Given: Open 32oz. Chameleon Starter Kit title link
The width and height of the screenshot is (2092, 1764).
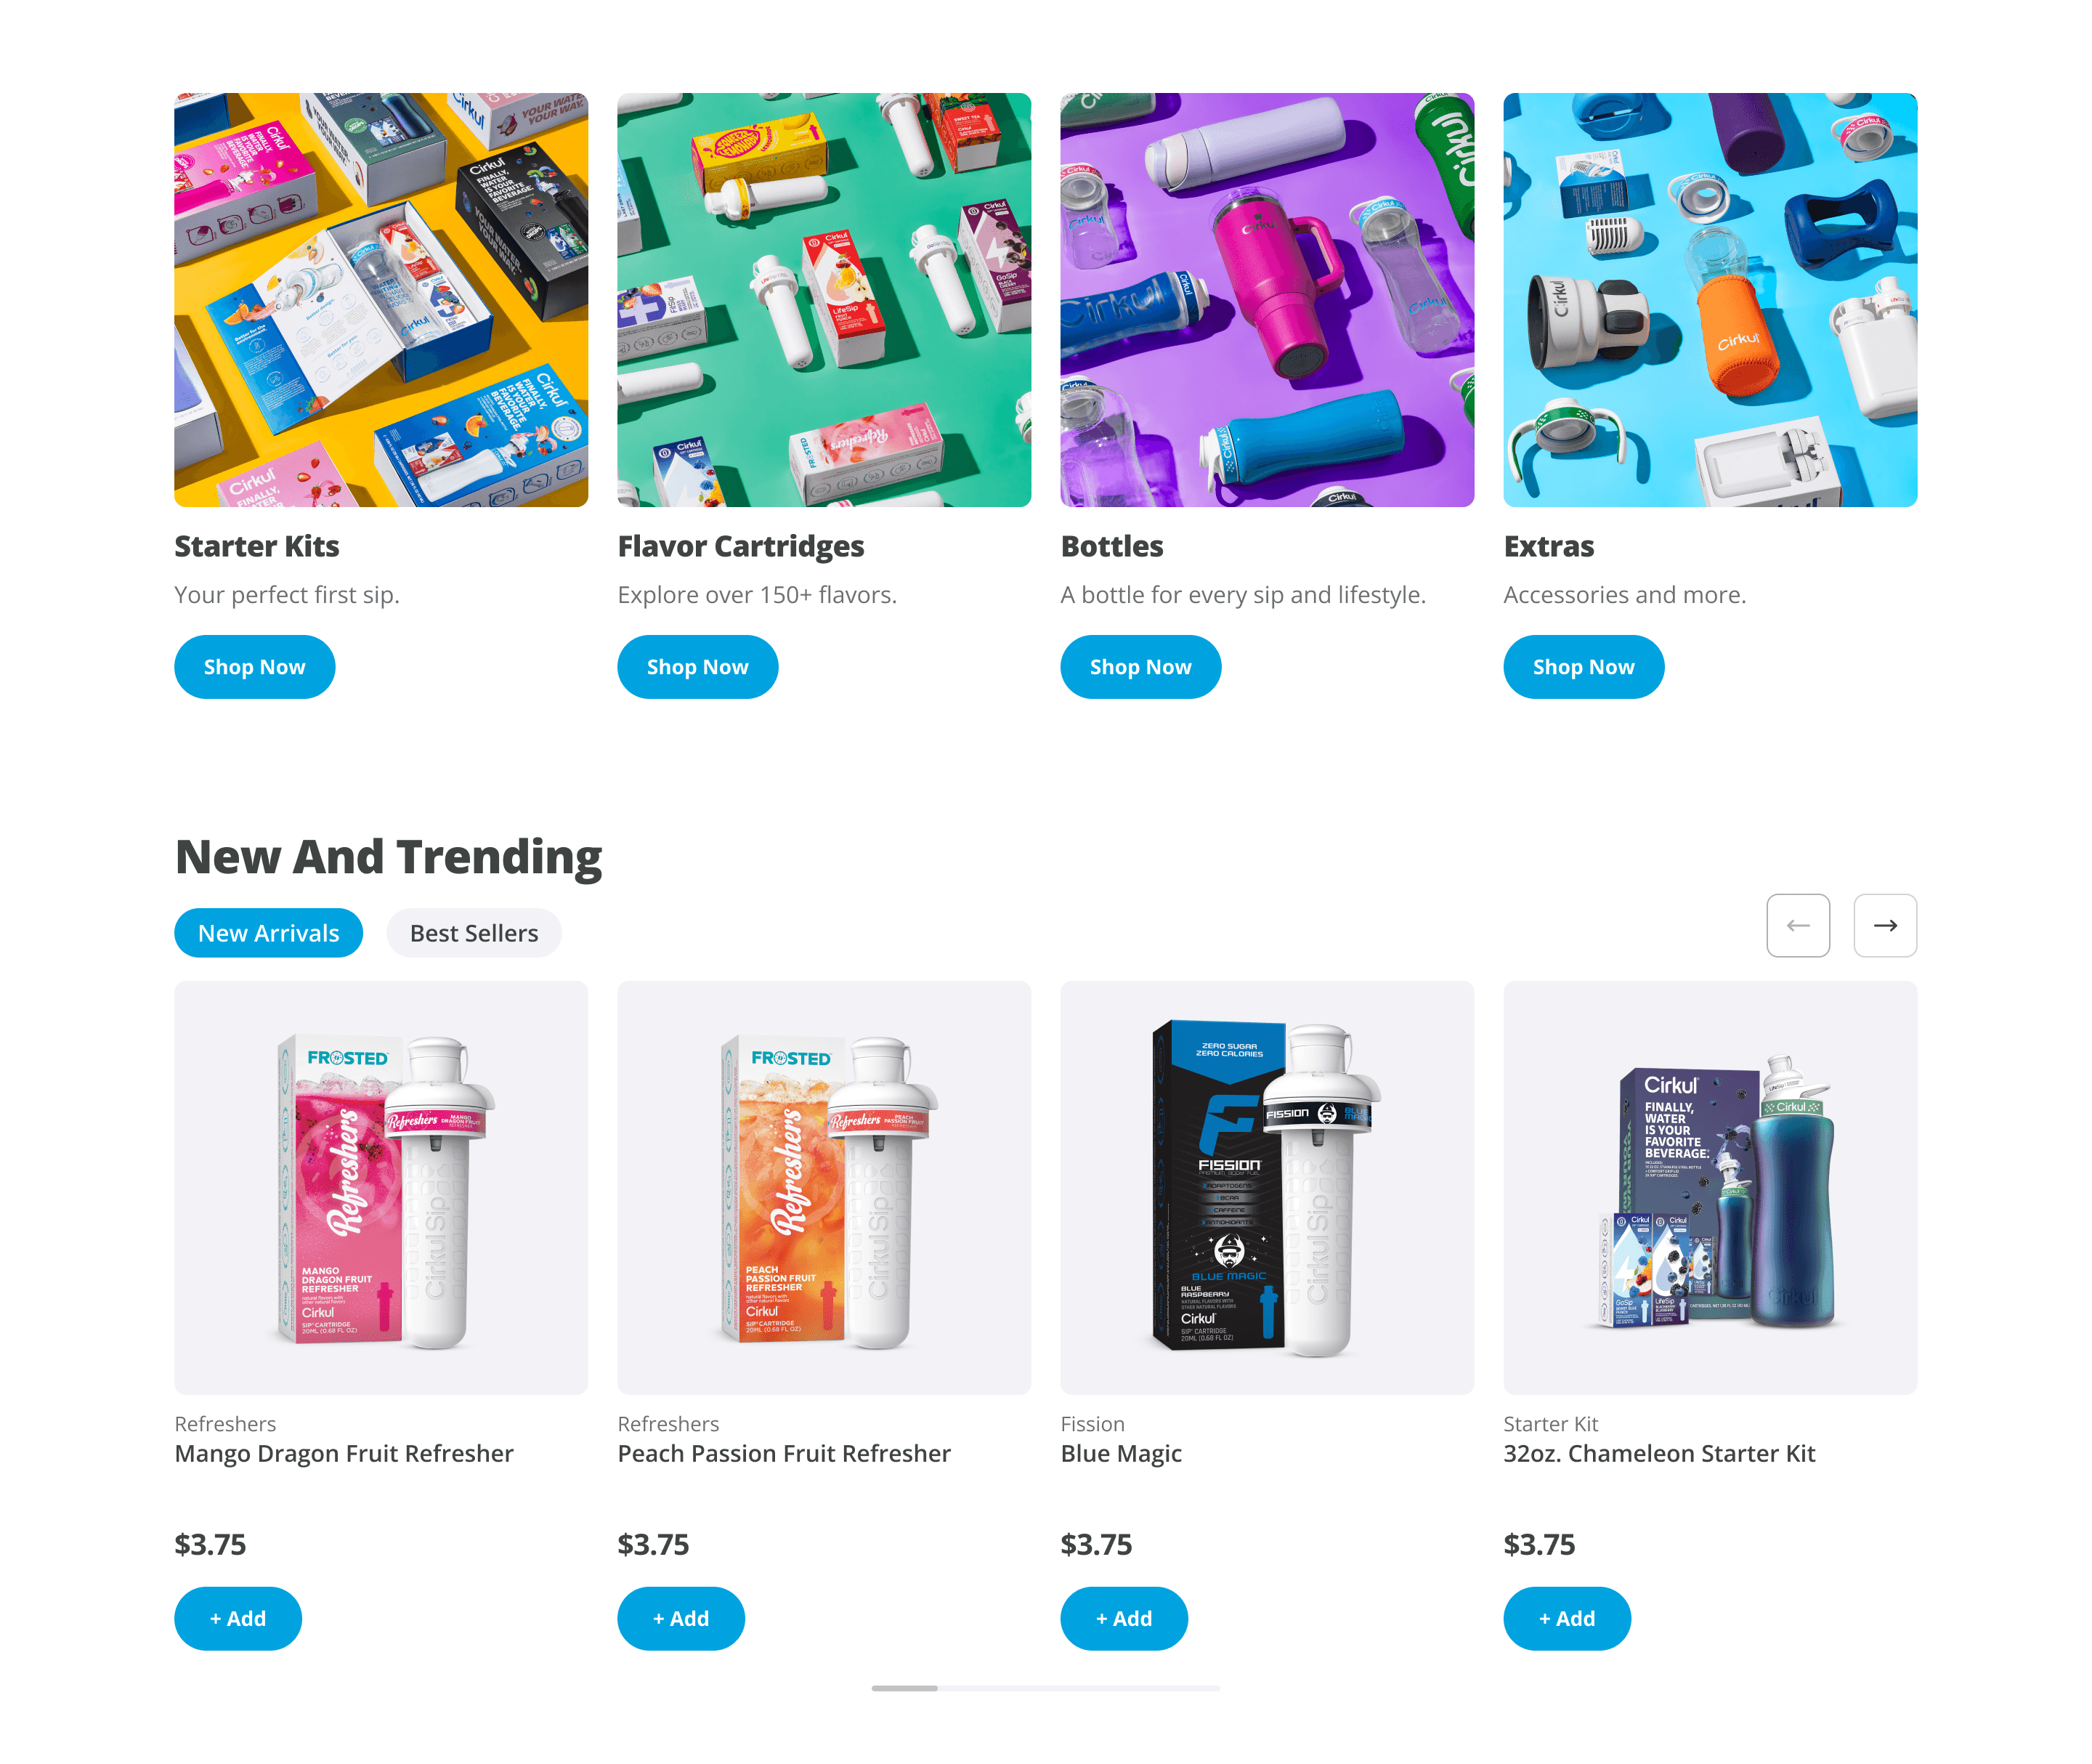Looking at the screenshot, I should [1659, 1453].
